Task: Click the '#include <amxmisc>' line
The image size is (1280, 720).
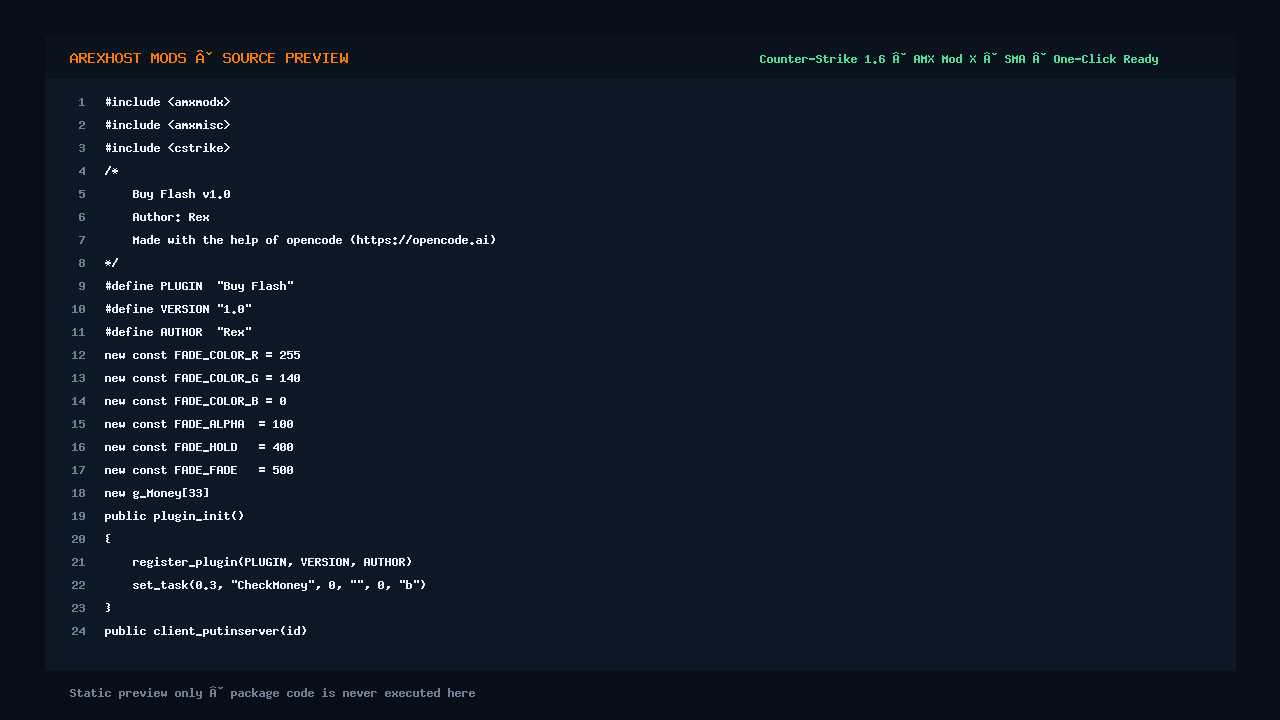Action: tap(168, 125)
